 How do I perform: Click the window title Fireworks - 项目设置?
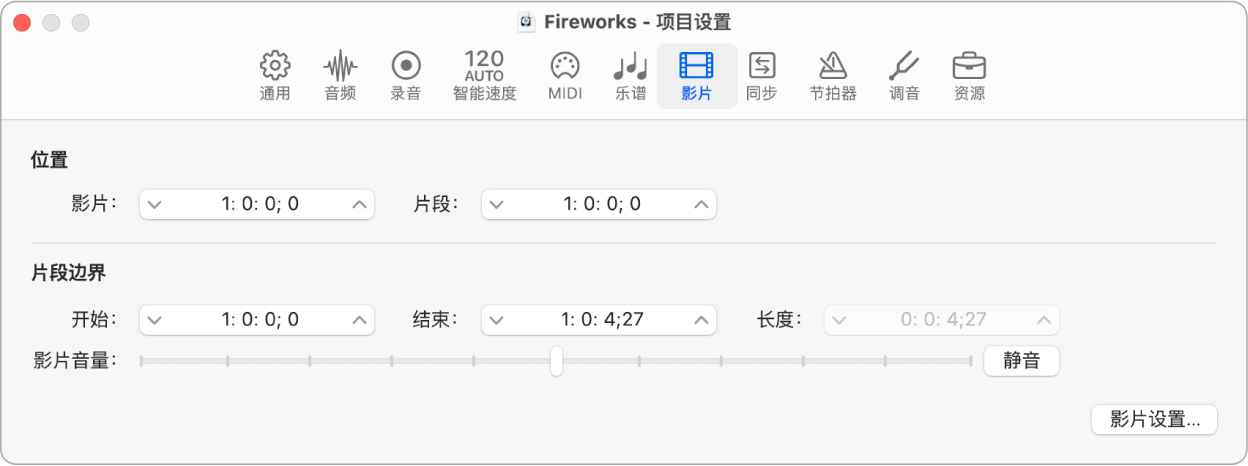click(637, 22)
